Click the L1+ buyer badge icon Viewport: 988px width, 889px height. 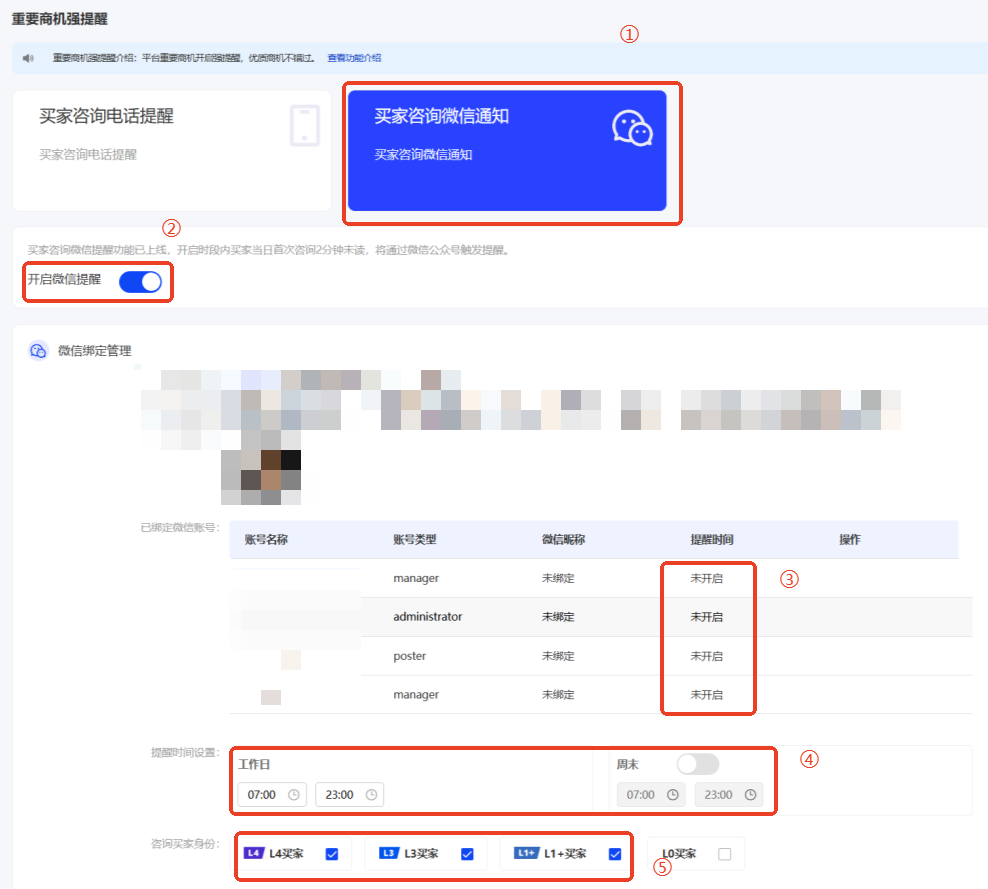pyautogui.click(x=526, y=853)
